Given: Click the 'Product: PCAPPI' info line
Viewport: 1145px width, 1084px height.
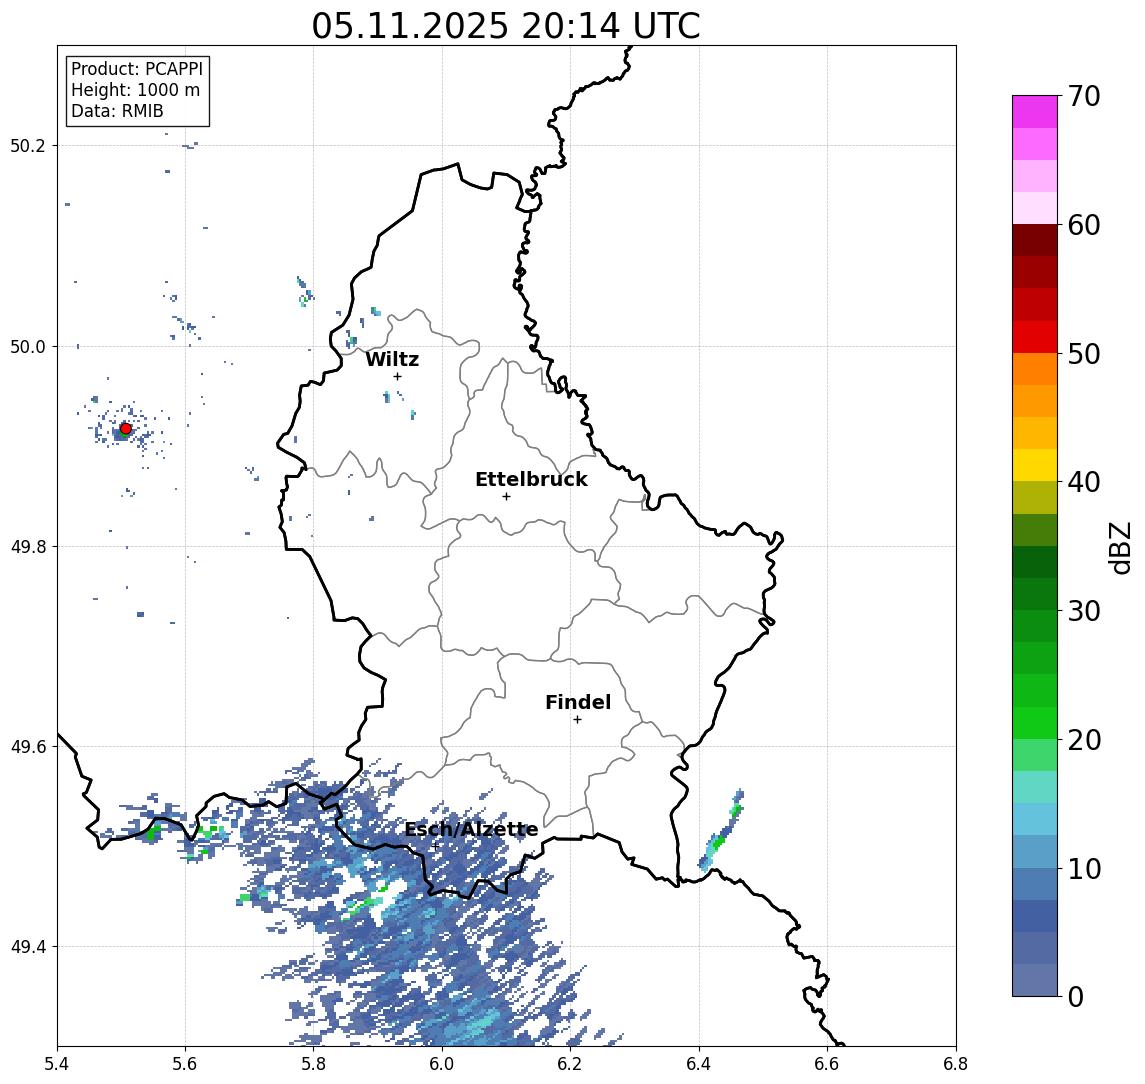Looking at the screenshot, I should tap(137, 69).
